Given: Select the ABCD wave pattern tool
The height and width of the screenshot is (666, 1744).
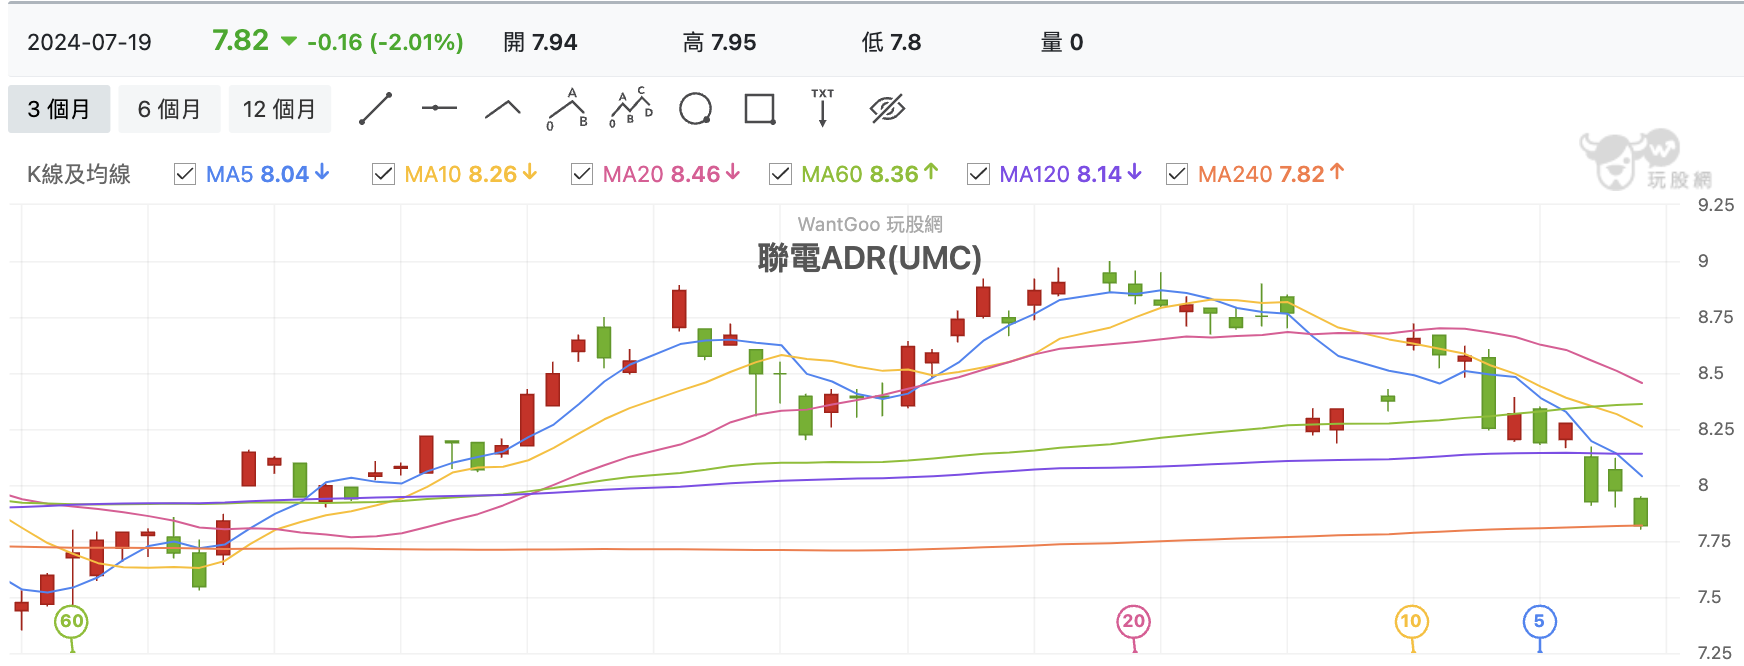Looking at the screenshot, I should [x=631, y=108].
